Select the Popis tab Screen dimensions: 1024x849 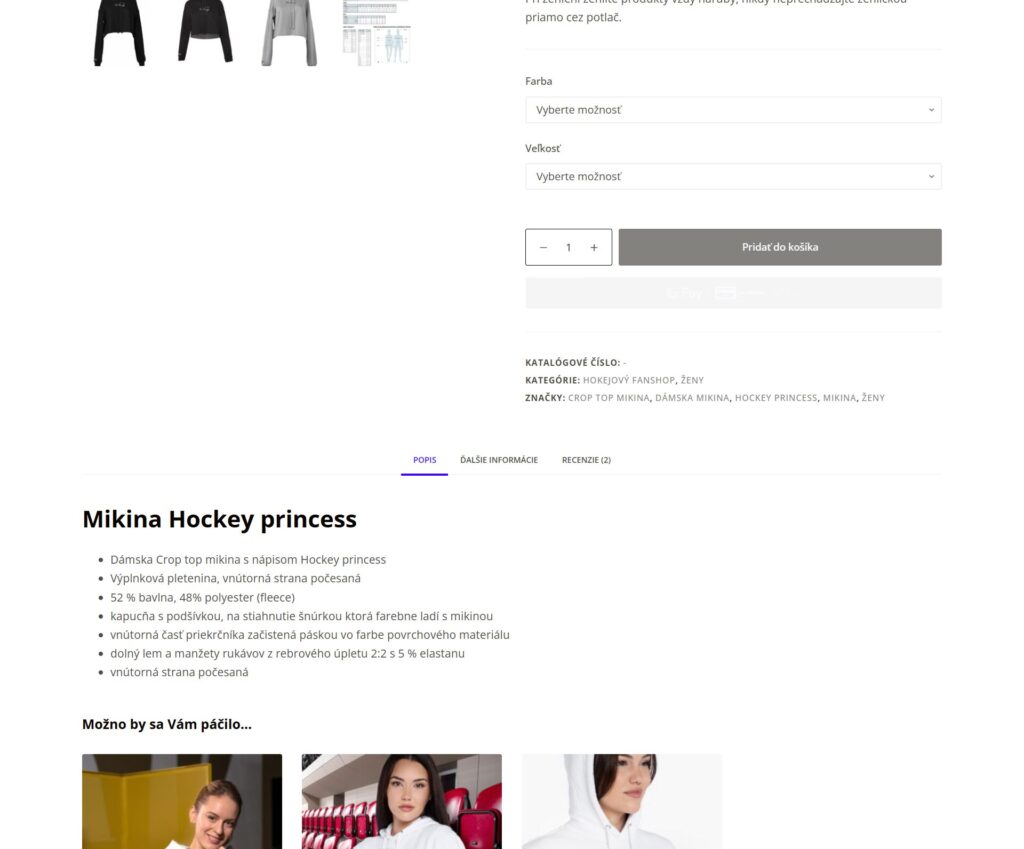(424, 460)
